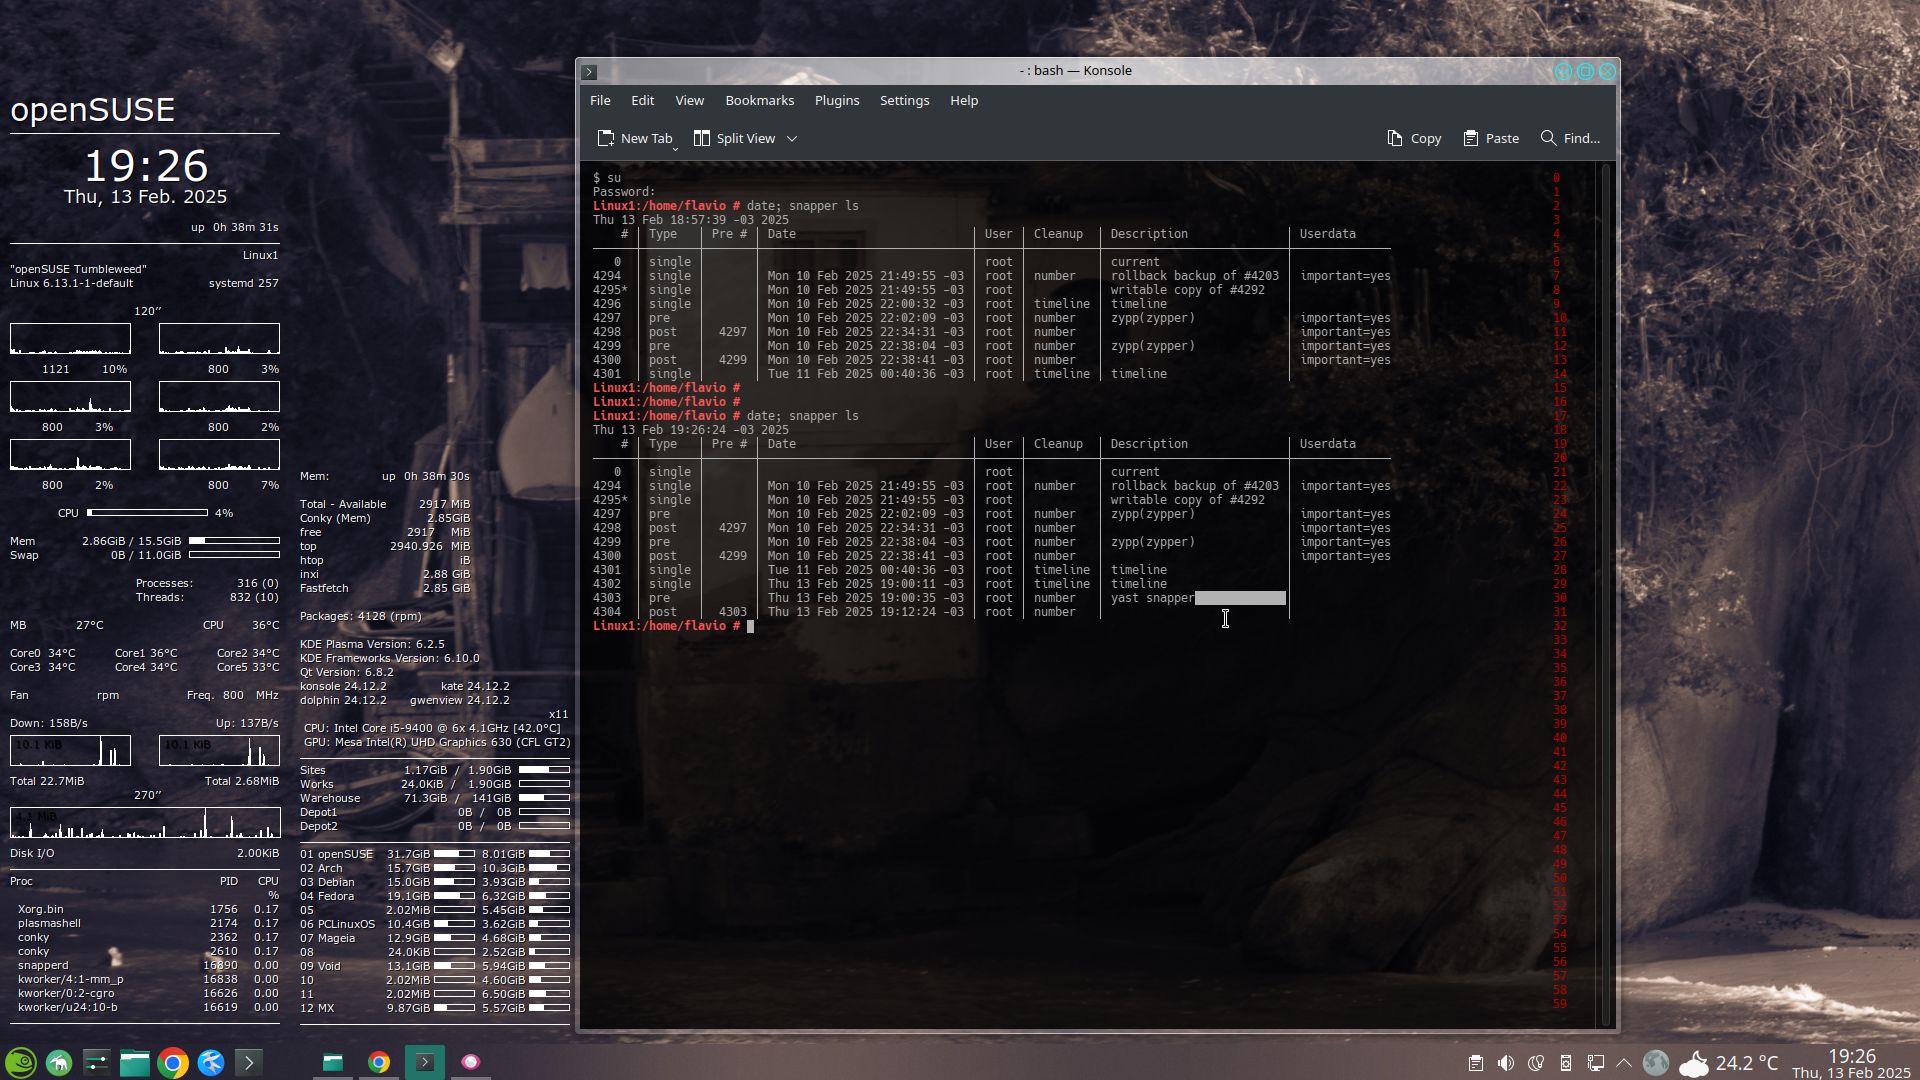This screenshot has width=1920, height=1080.
Task: Show hidden system tray icons
Action: 1624,1063
